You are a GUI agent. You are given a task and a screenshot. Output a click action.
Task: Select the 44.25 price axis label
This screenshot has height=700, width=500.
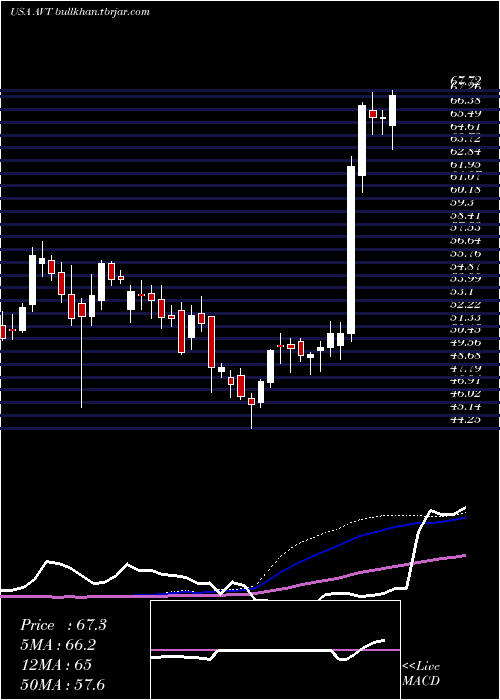tap(465, 420)
